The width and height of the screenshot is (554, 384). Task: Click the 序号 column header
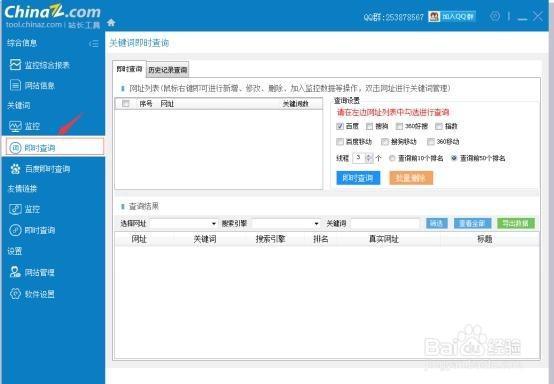pyautogui.click(x=146, y=104)
